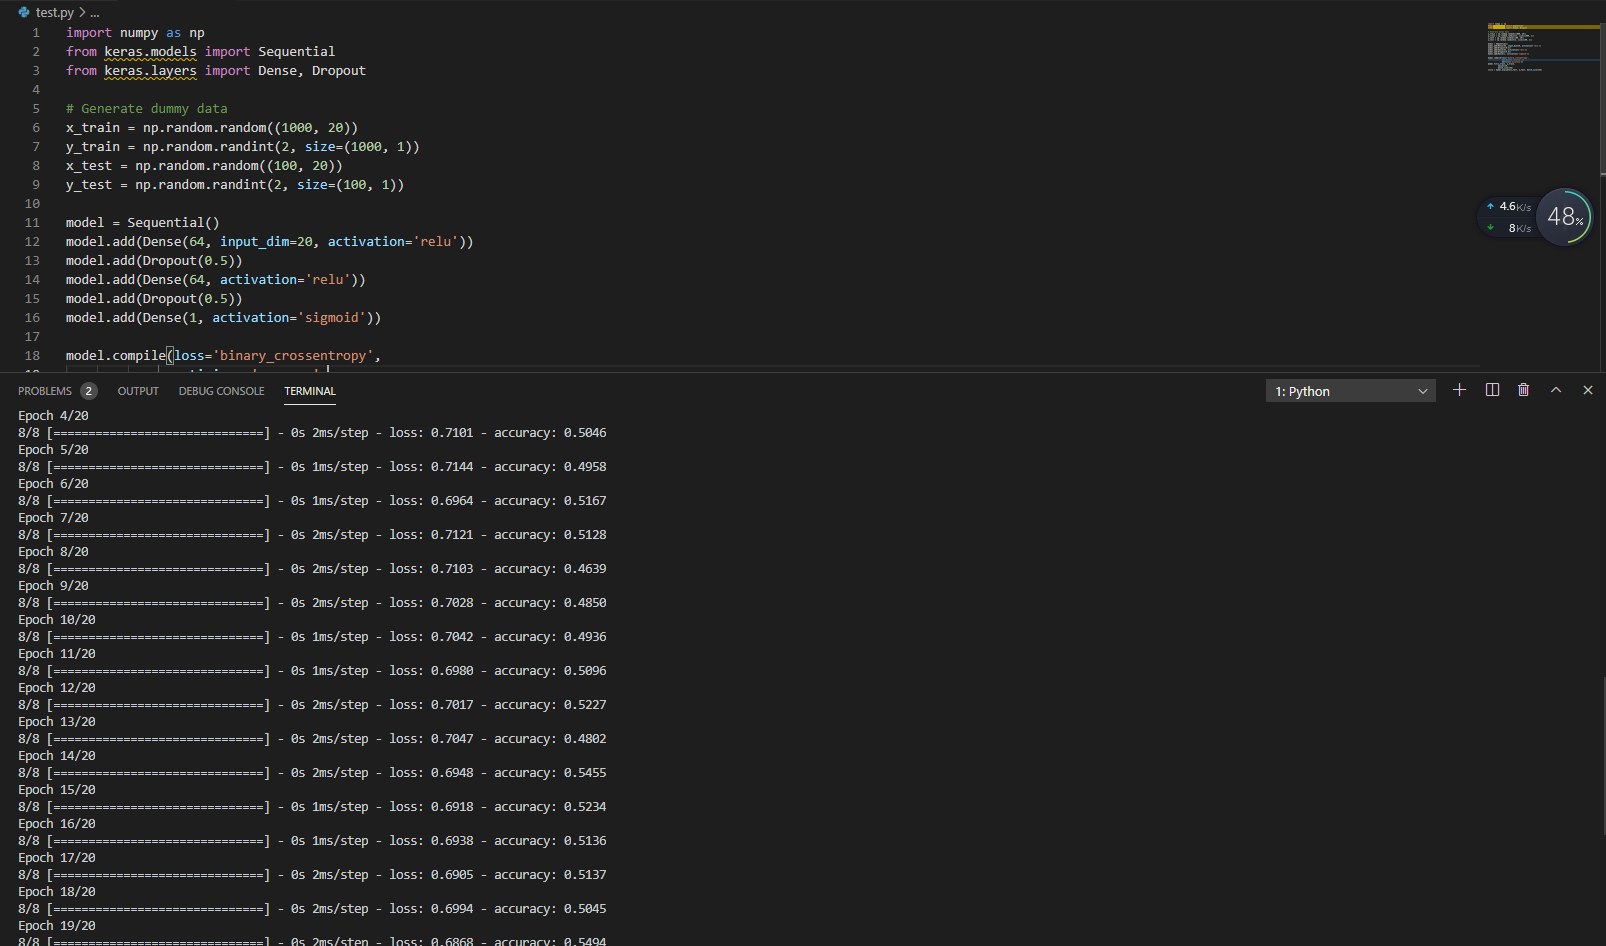Click the Dense layer line with input_dim=20
The height and width of the screenshot is (946, 1606).
pos(270,242)
